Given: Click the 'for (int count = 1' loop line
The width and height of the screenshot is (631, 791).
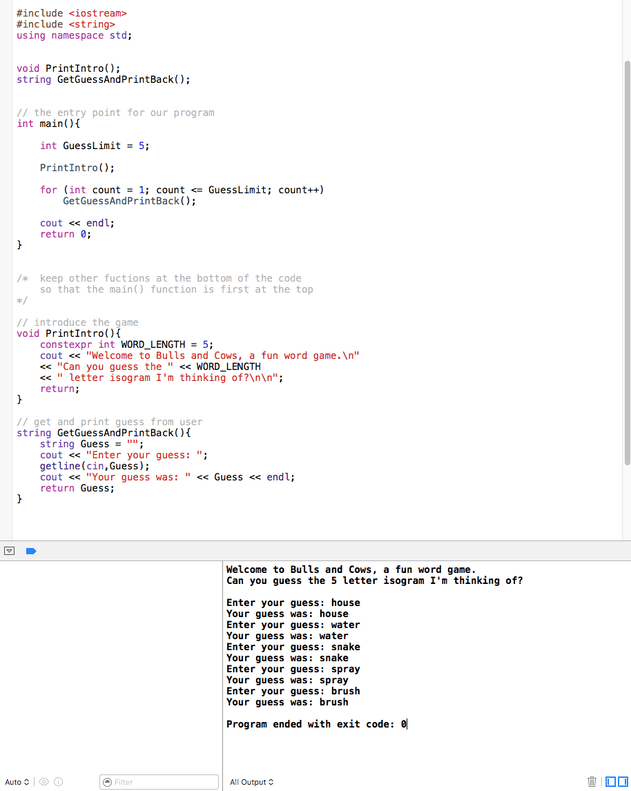Looking at the screenshot, I should (182, 190).
